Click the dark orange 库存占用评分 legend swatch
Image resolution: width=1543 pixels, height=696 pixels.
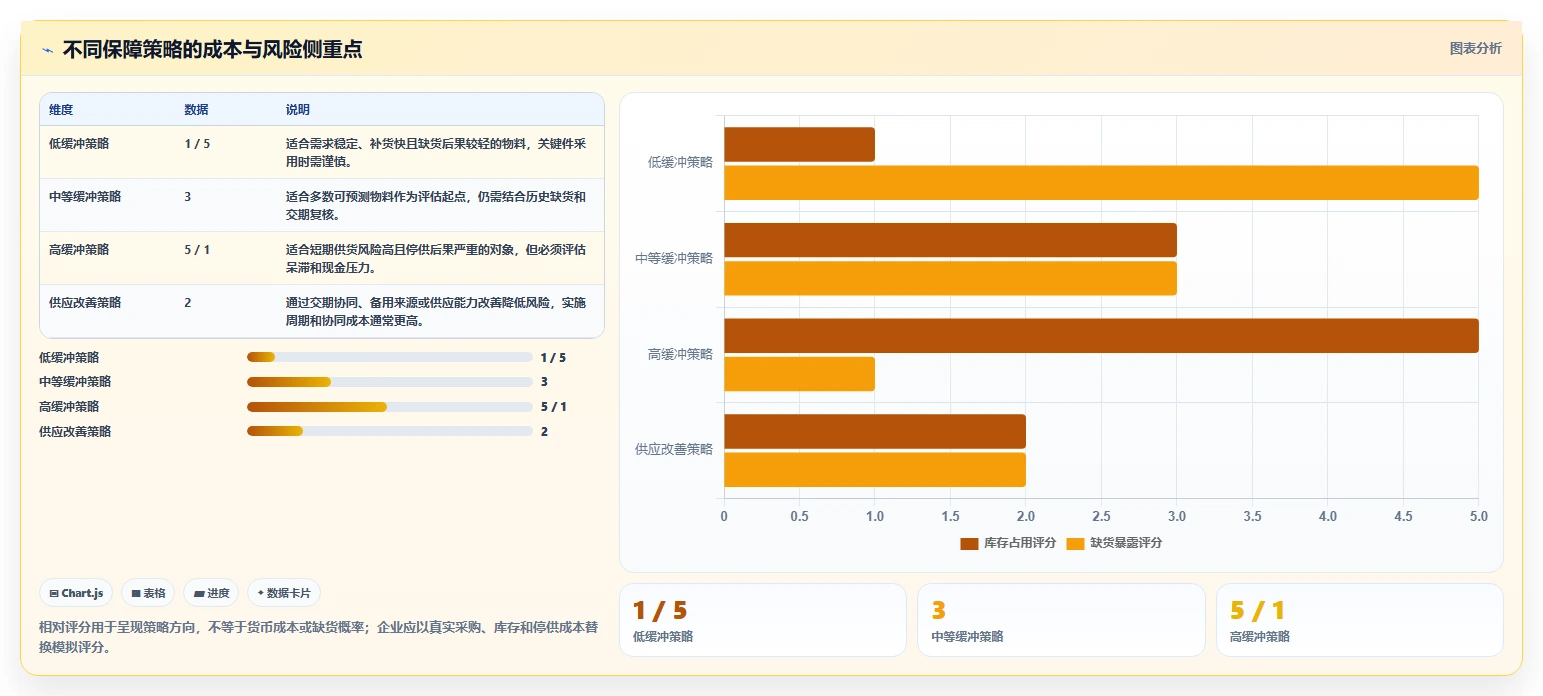point(969,544)
